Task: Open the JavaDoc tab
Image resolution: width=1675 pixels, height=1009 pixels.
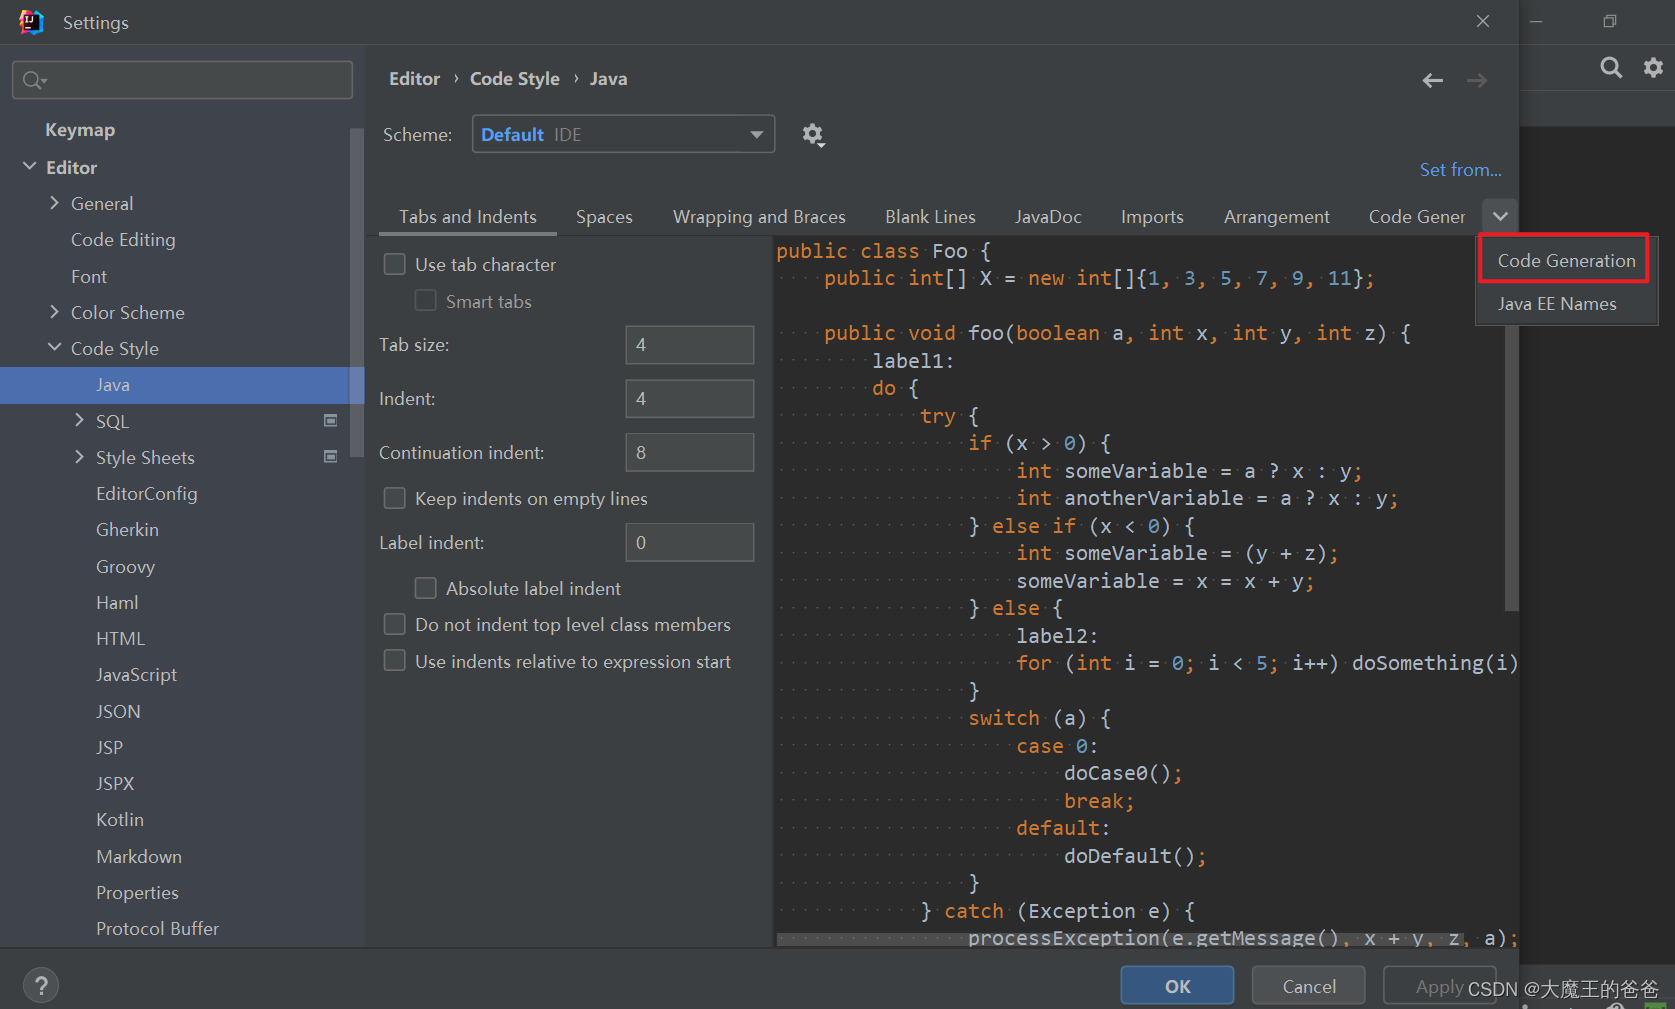Action: pos(1048,217)
